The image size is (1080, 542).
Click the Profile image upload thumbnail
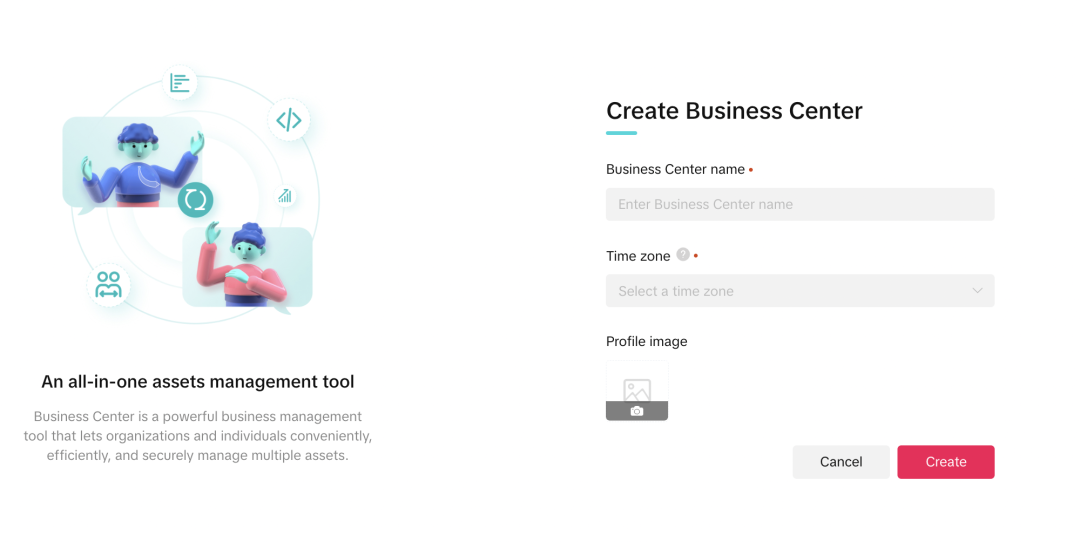[x=637, y=390]
